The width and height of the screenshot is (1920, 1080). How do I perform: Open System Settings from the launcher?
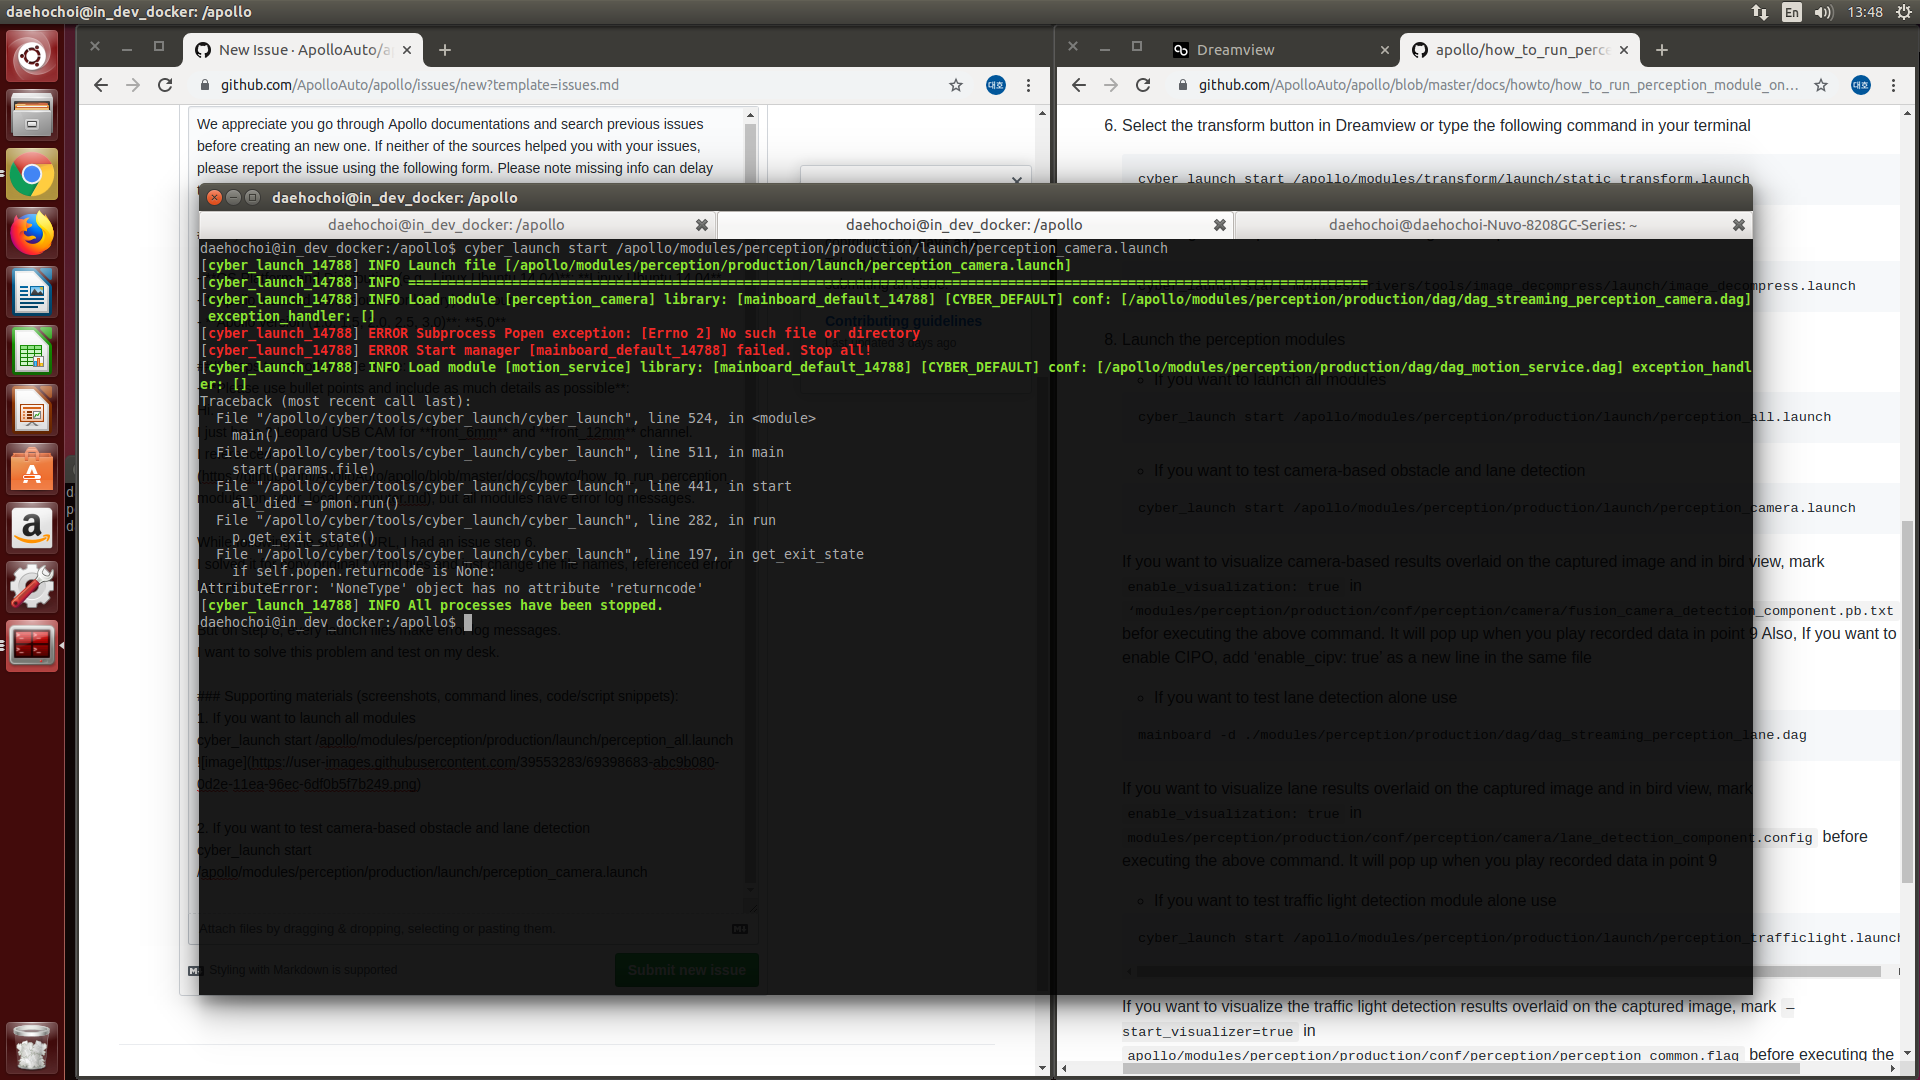point(32,587)
